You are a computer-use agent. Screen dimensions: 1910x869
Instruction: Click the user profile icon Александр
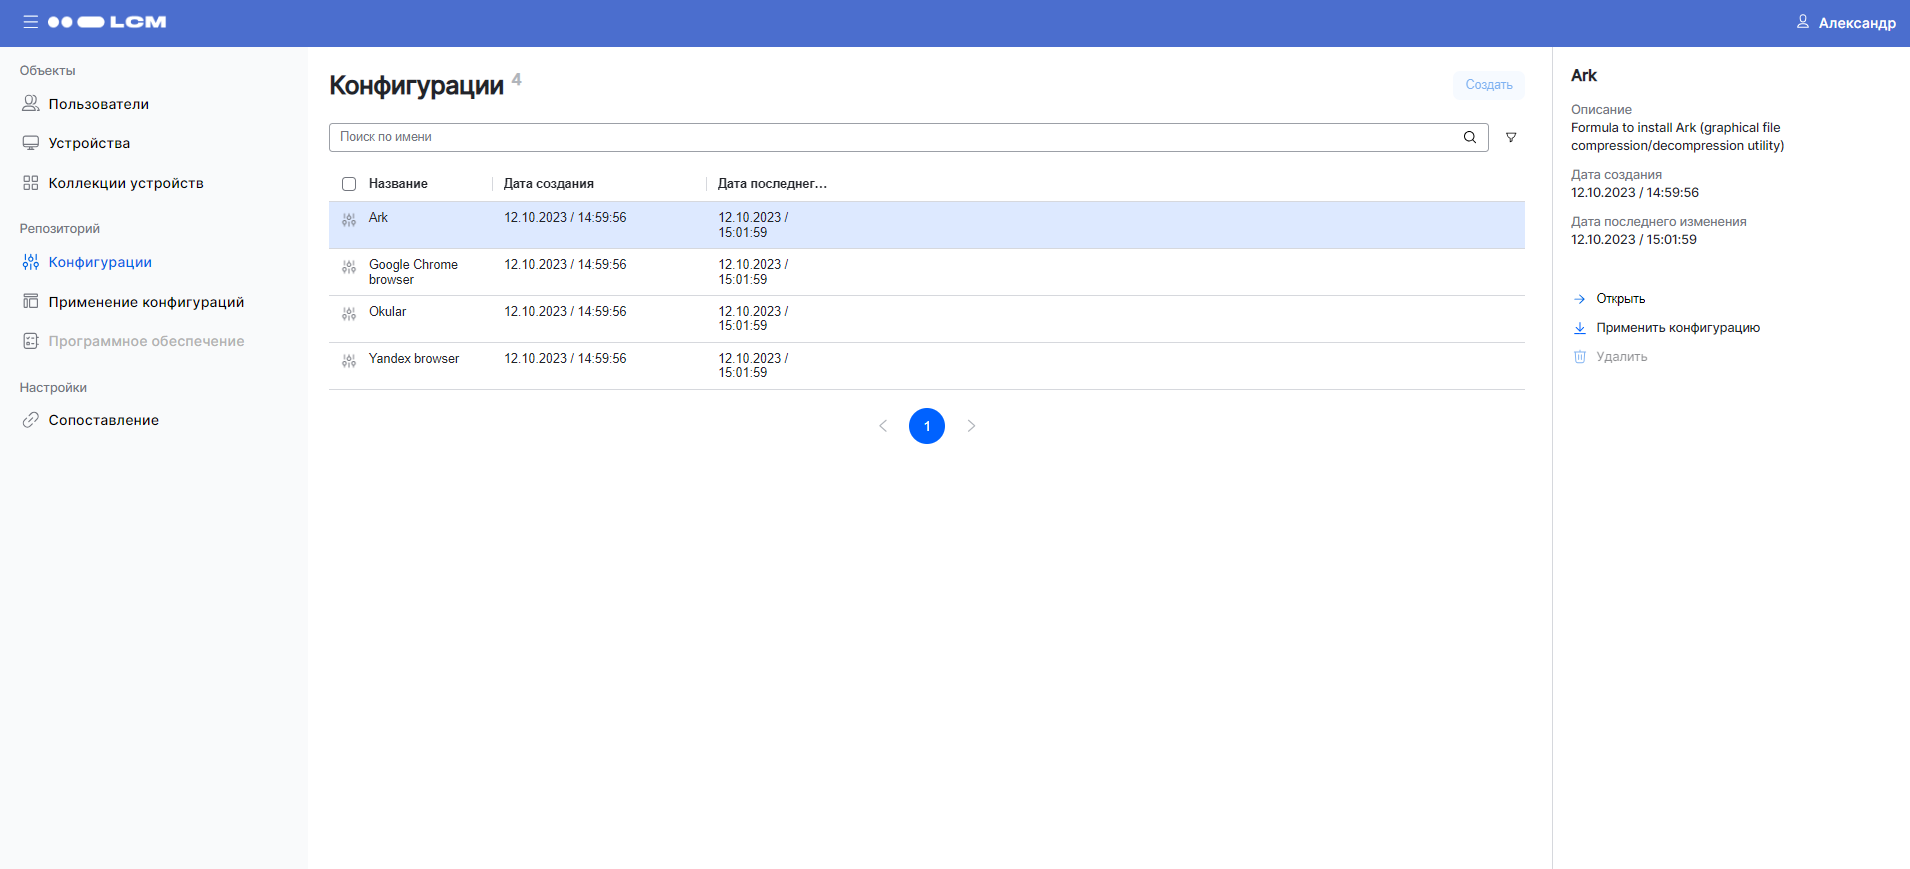pos(1802,22)
